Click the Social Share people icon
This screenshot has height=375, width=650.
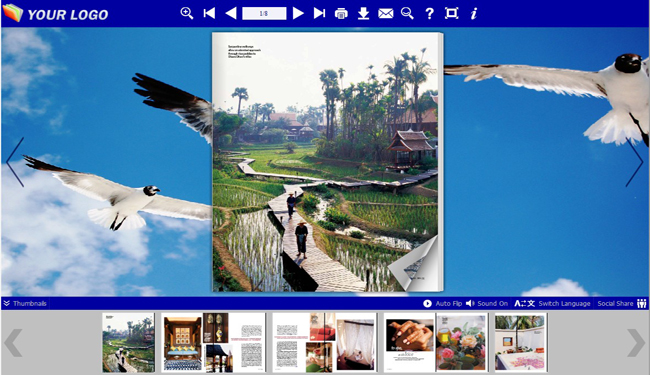tap(642, 303)
